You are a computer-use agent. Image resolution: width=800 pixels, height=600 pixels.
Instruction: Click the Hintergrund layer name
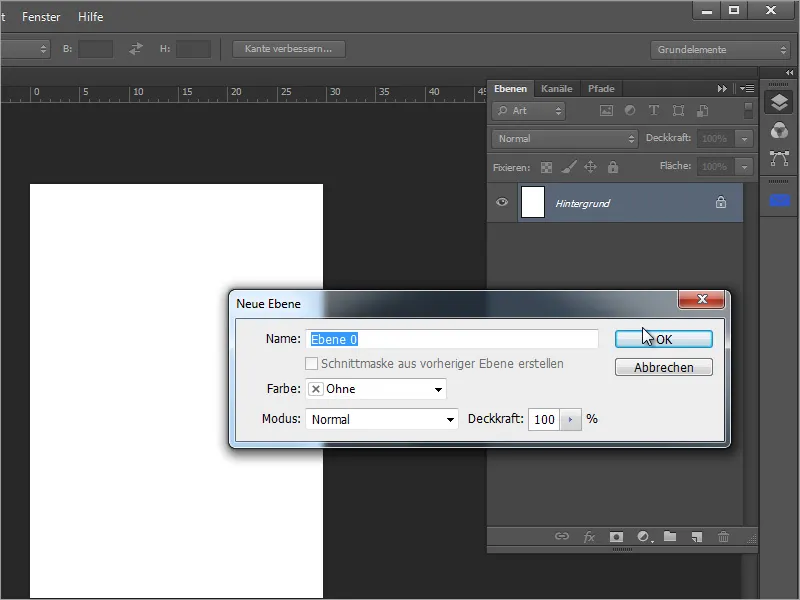point(582,204)
